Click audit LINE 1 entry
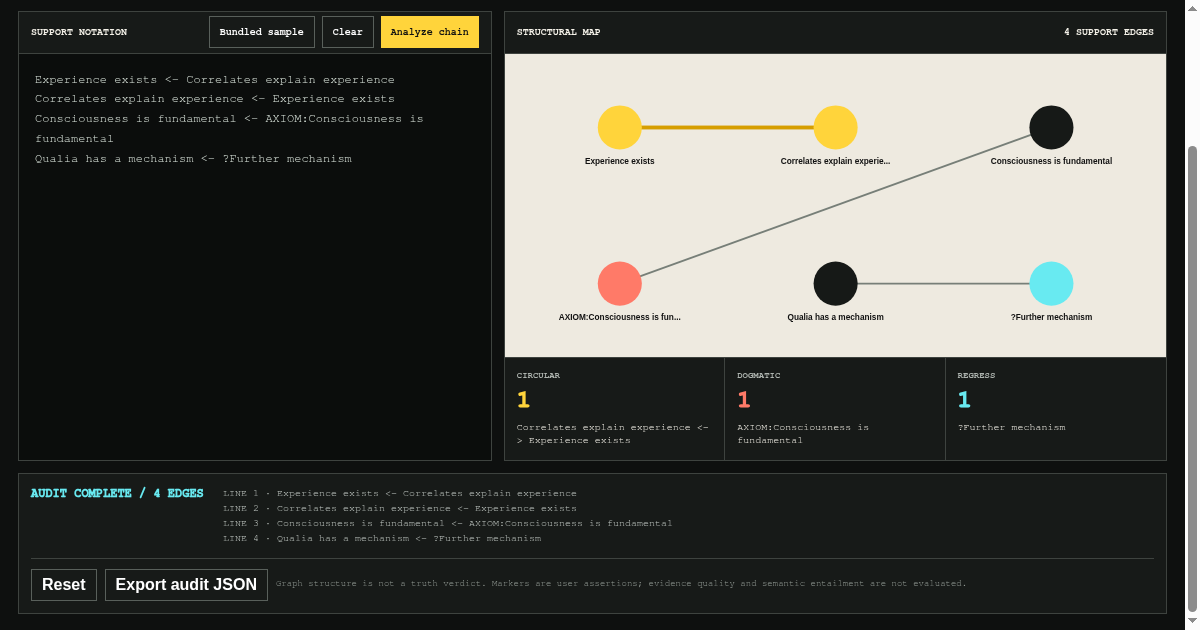 [x=400, y=493]
